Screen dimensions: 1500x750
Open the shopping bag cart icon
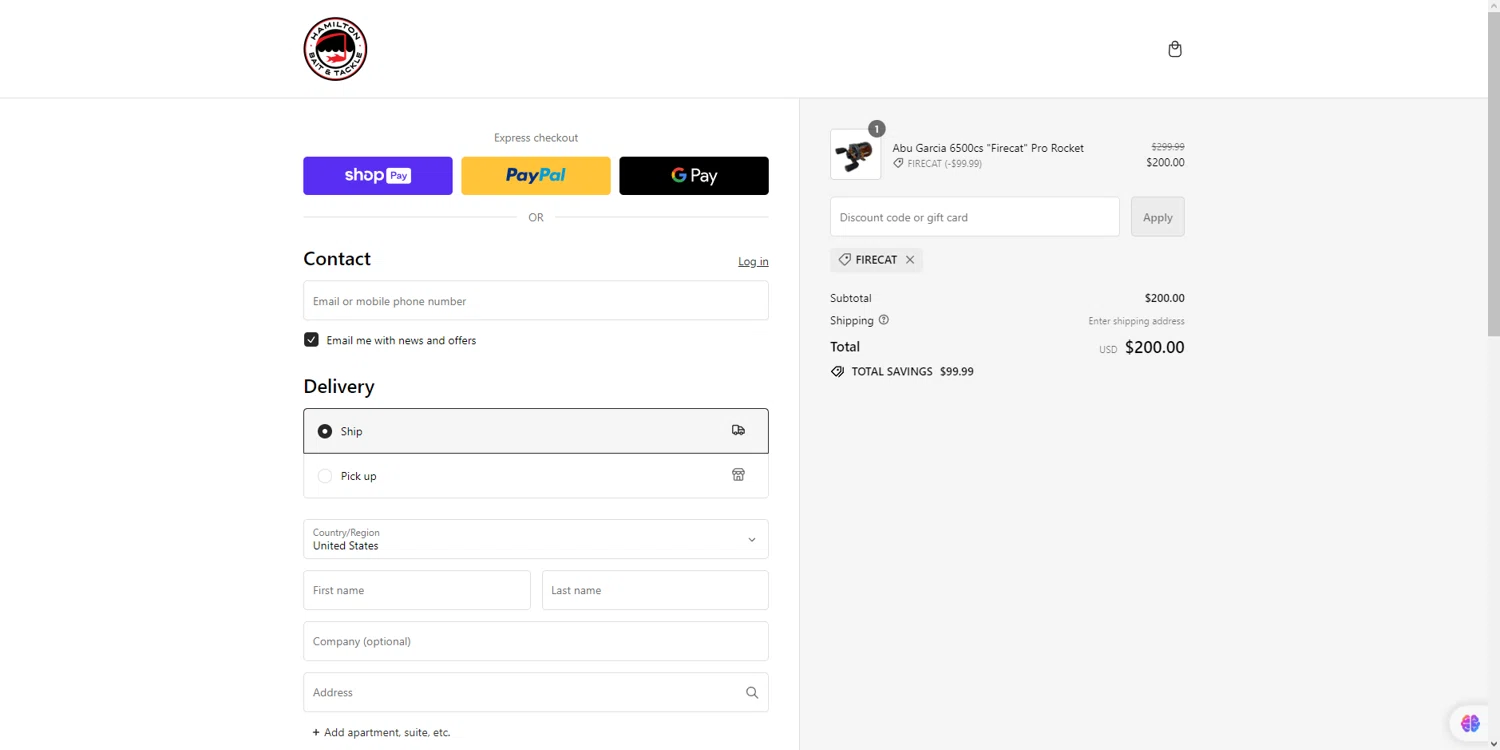point(1175,49)
